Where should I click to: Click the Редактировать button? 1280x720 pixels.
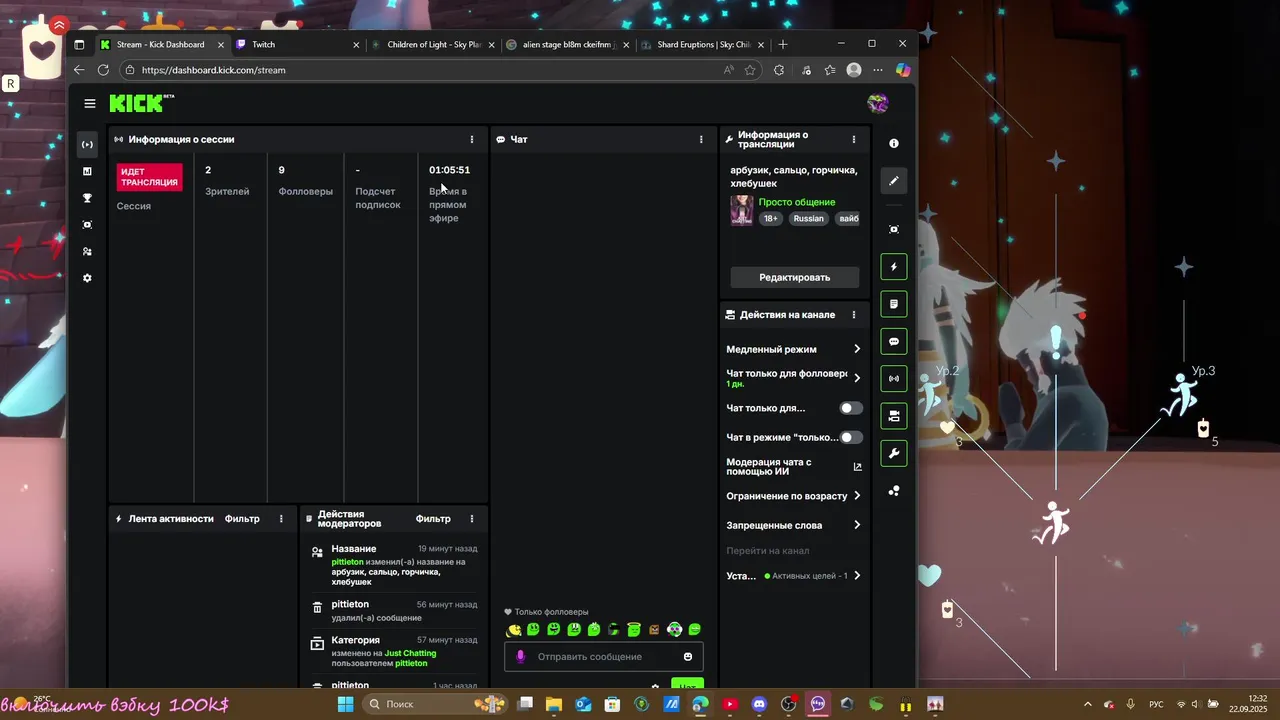794,277
